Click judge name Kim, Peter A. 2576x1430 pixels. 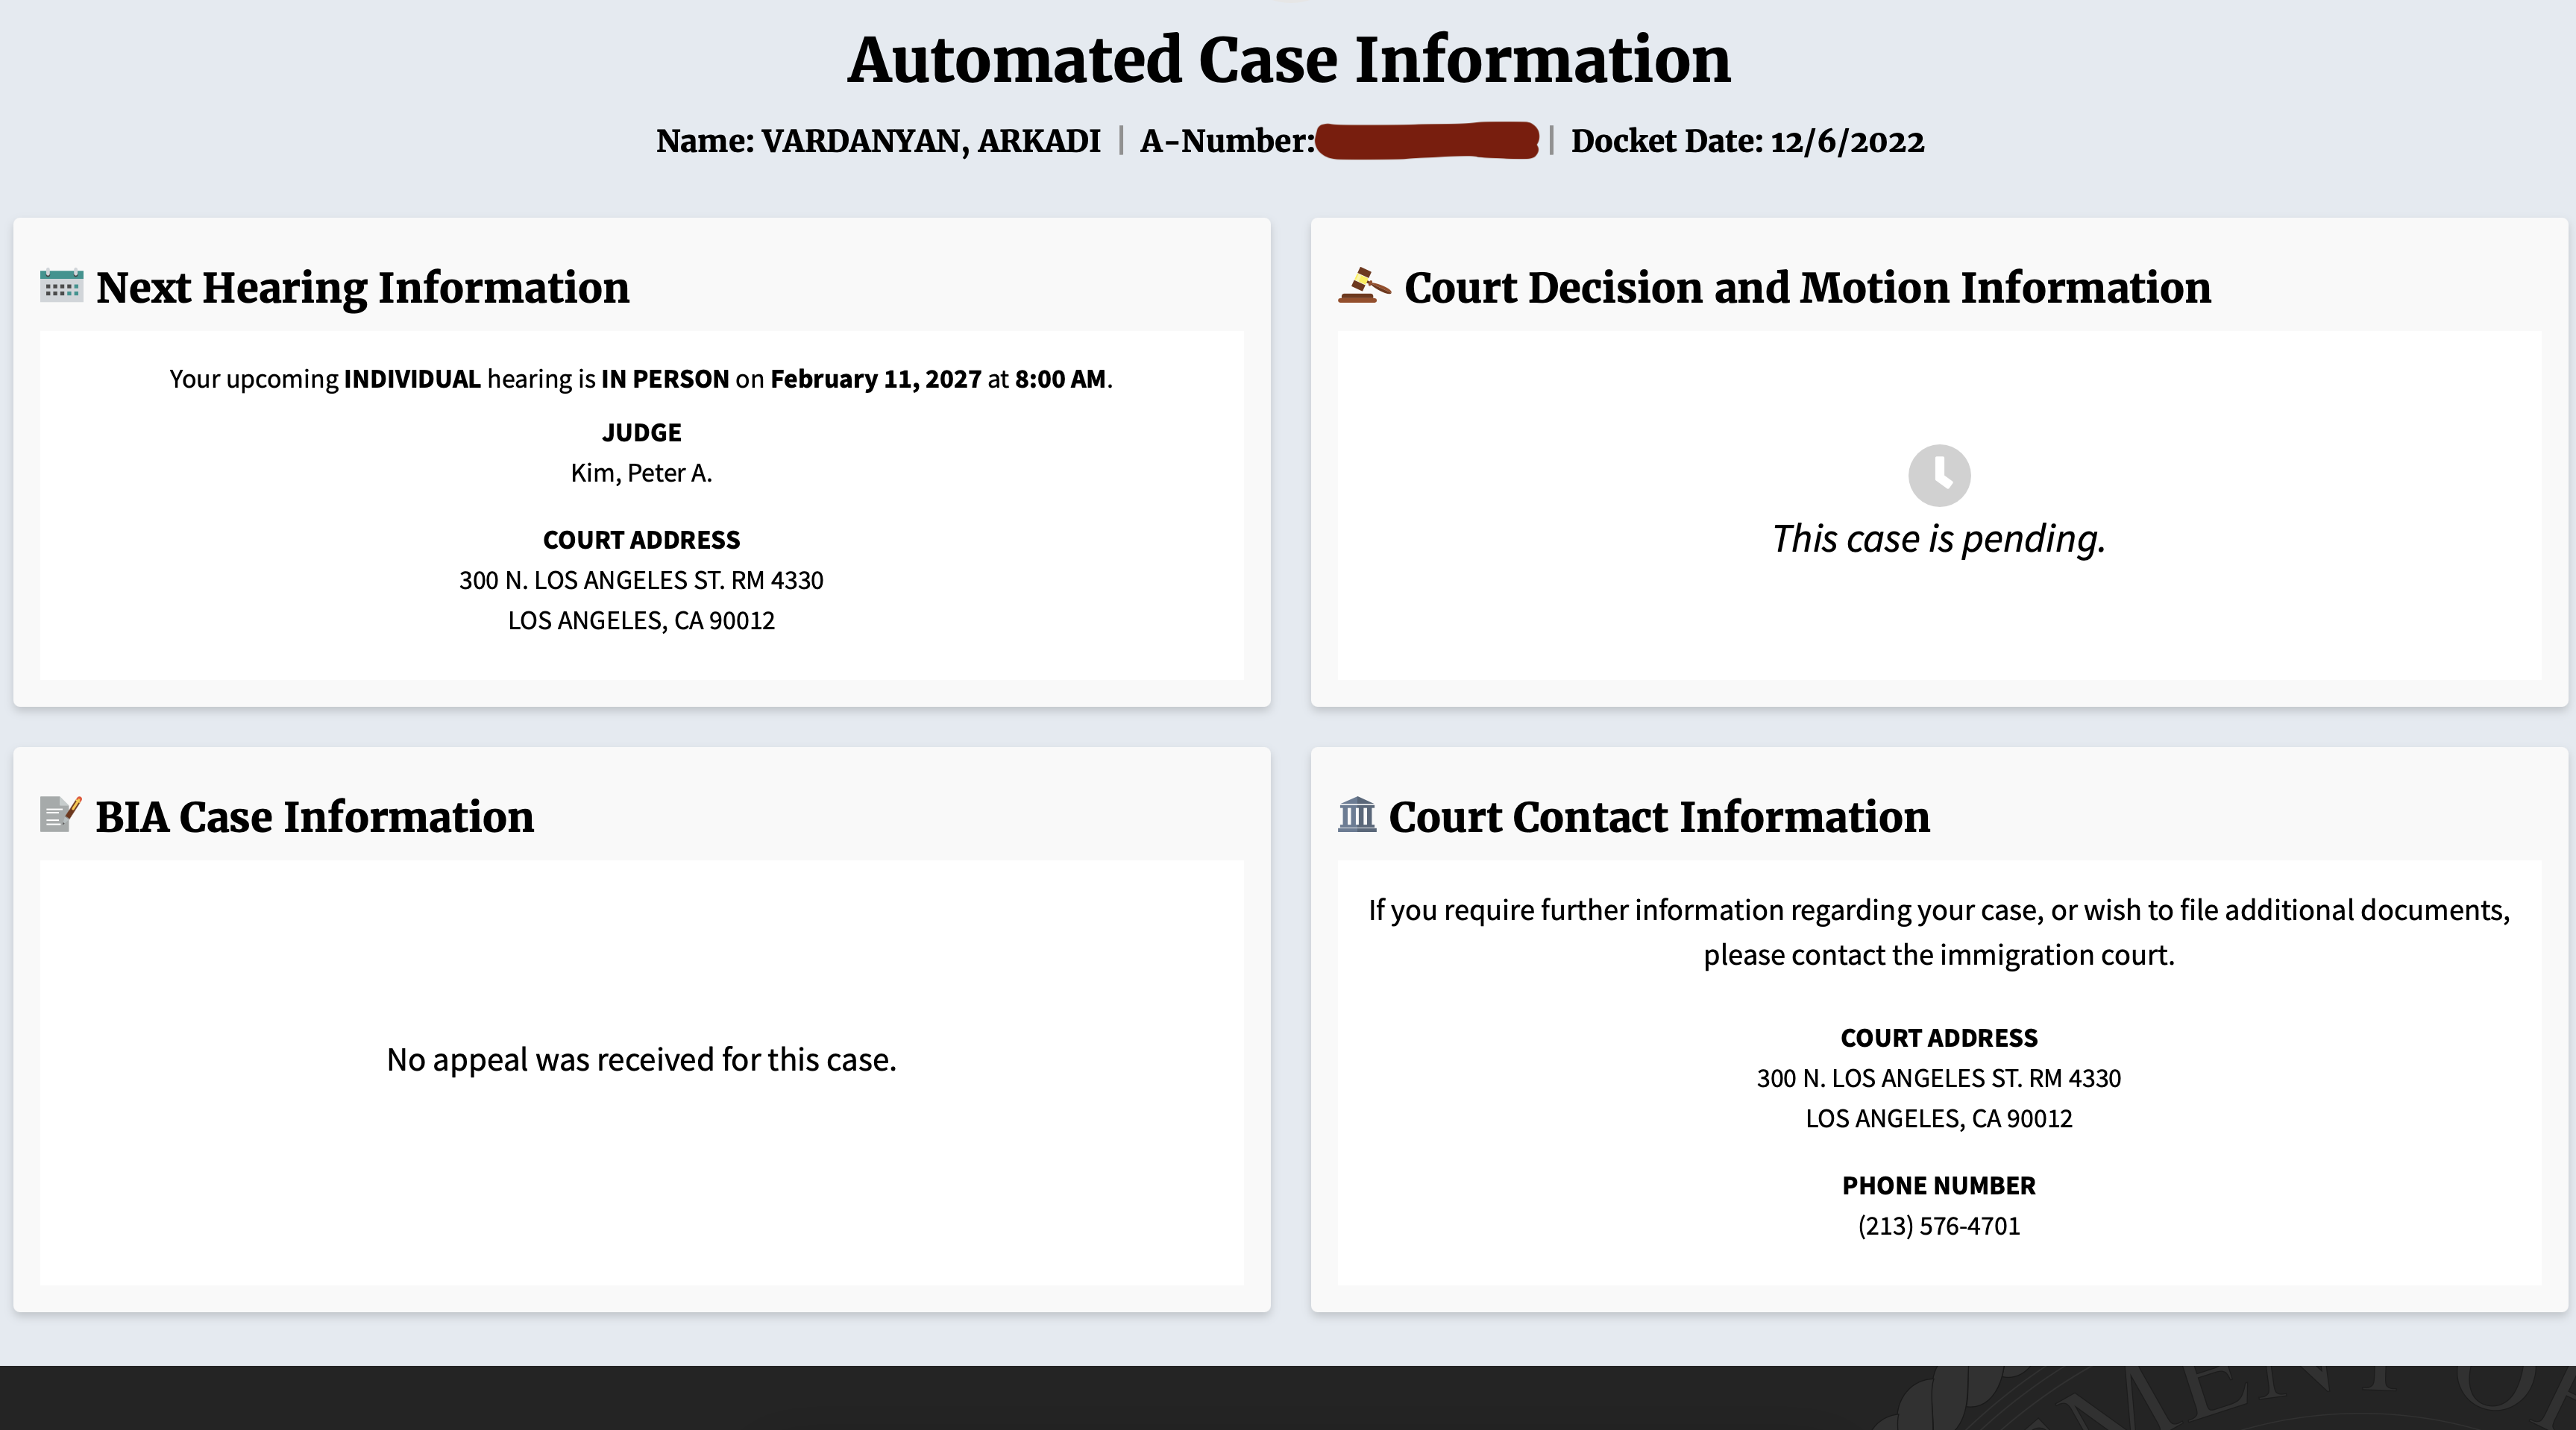pos(642,473)
